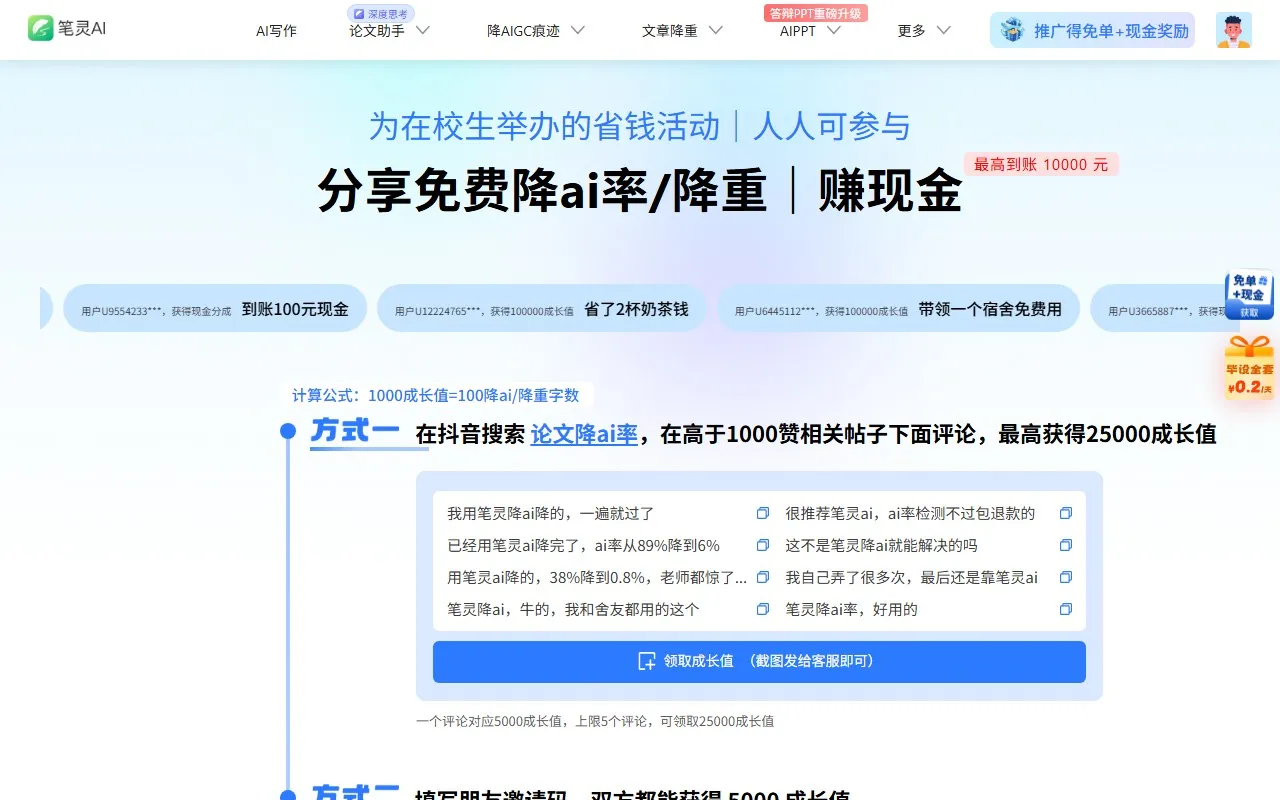Click copy icon beside 笔灵降ai率 好用的 comment
1280x800 pixels.
1066,609
